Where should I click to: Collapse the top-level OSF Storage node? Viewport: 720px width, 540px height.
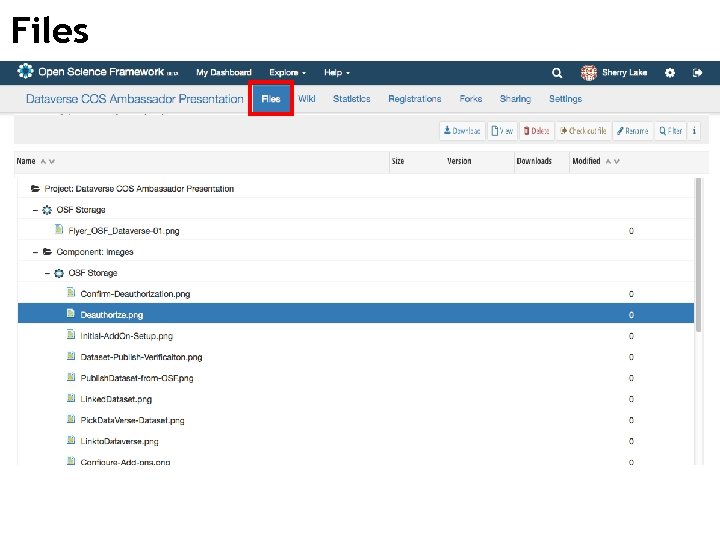[x=35, y=210]
